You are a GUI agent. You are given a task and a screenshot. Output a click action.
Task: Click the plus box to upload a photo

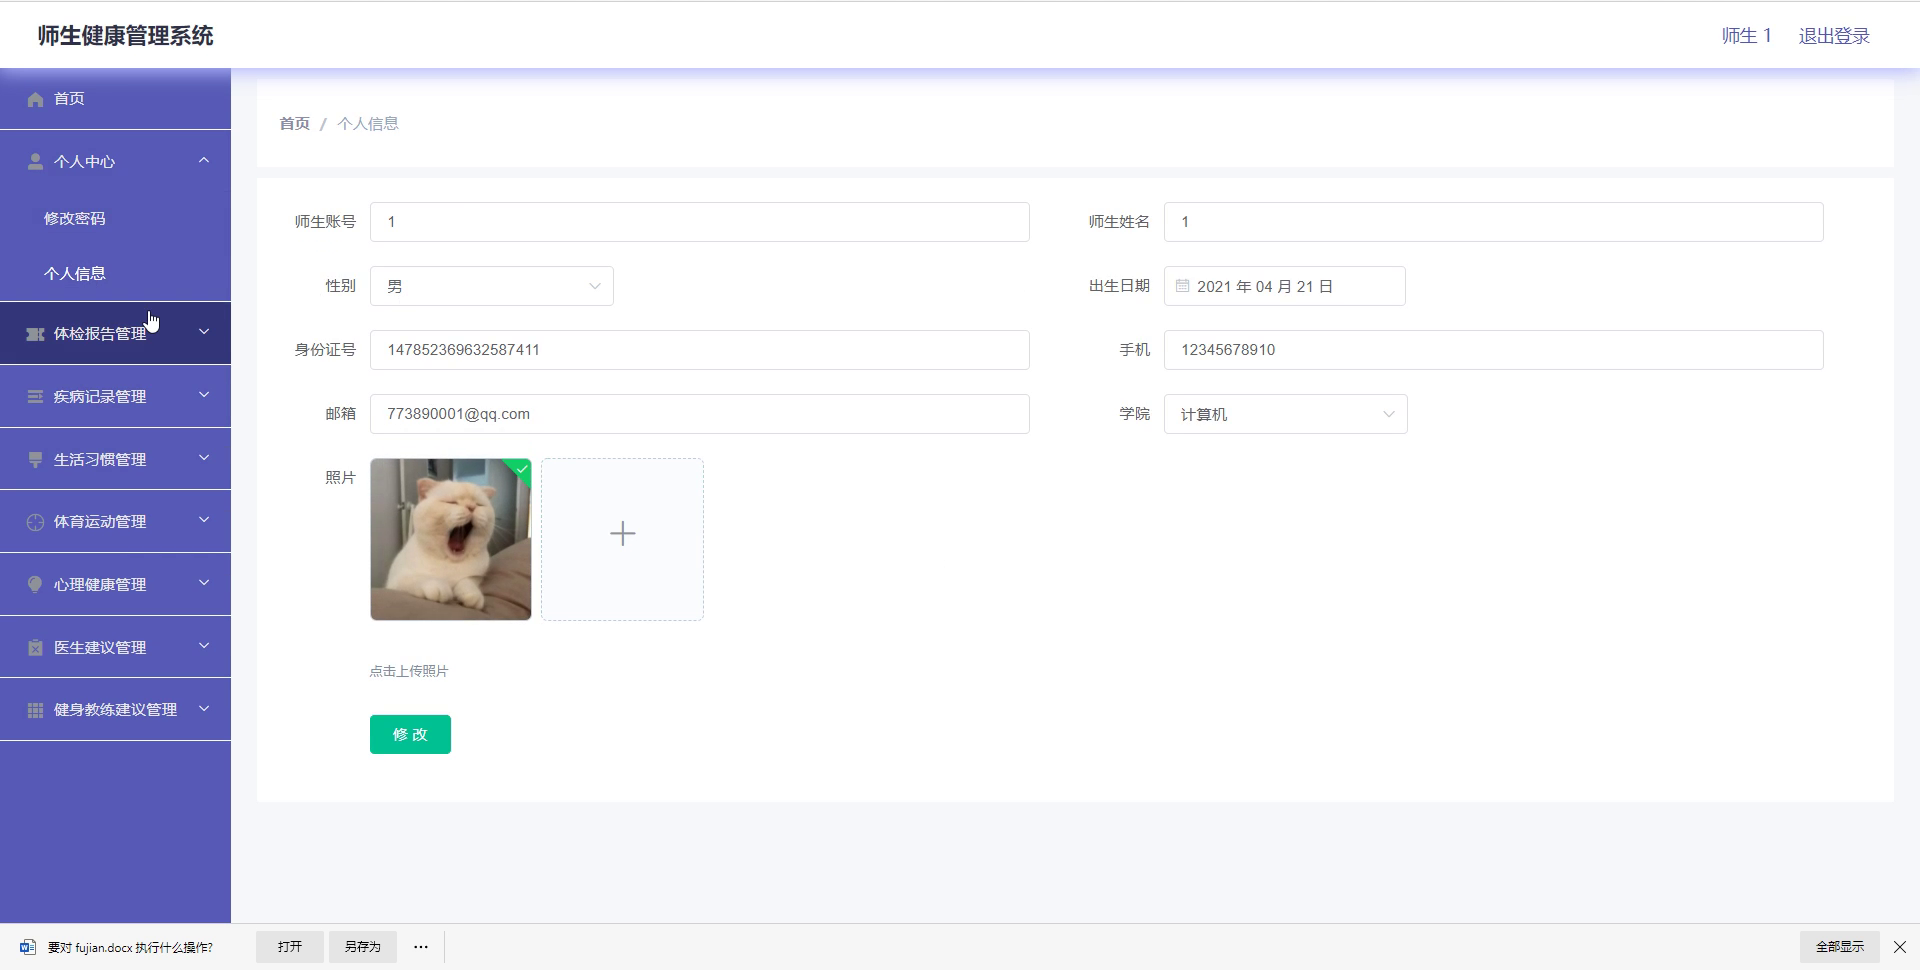tap(622, 539)
